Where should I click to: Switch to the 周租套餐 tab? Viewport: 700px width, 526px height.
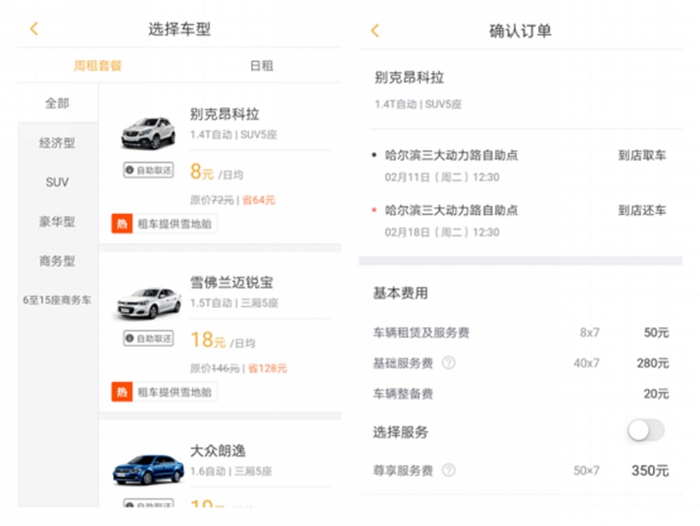tap(98, 66)
